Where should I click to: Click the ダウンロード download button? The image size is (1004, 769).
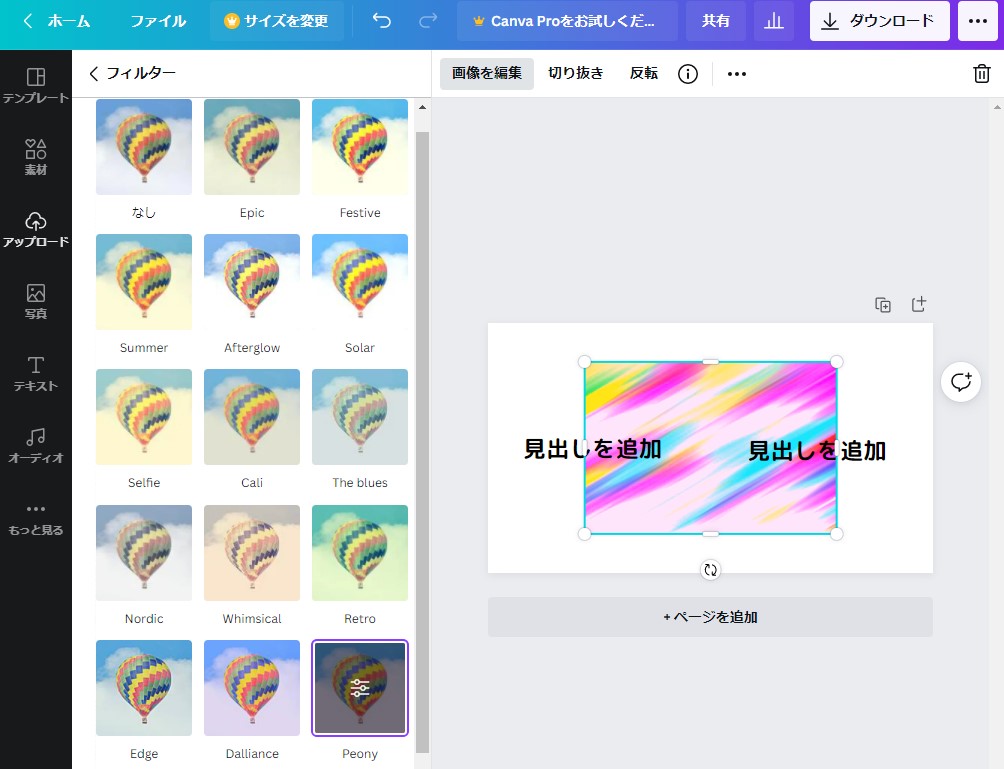[879, 21]
